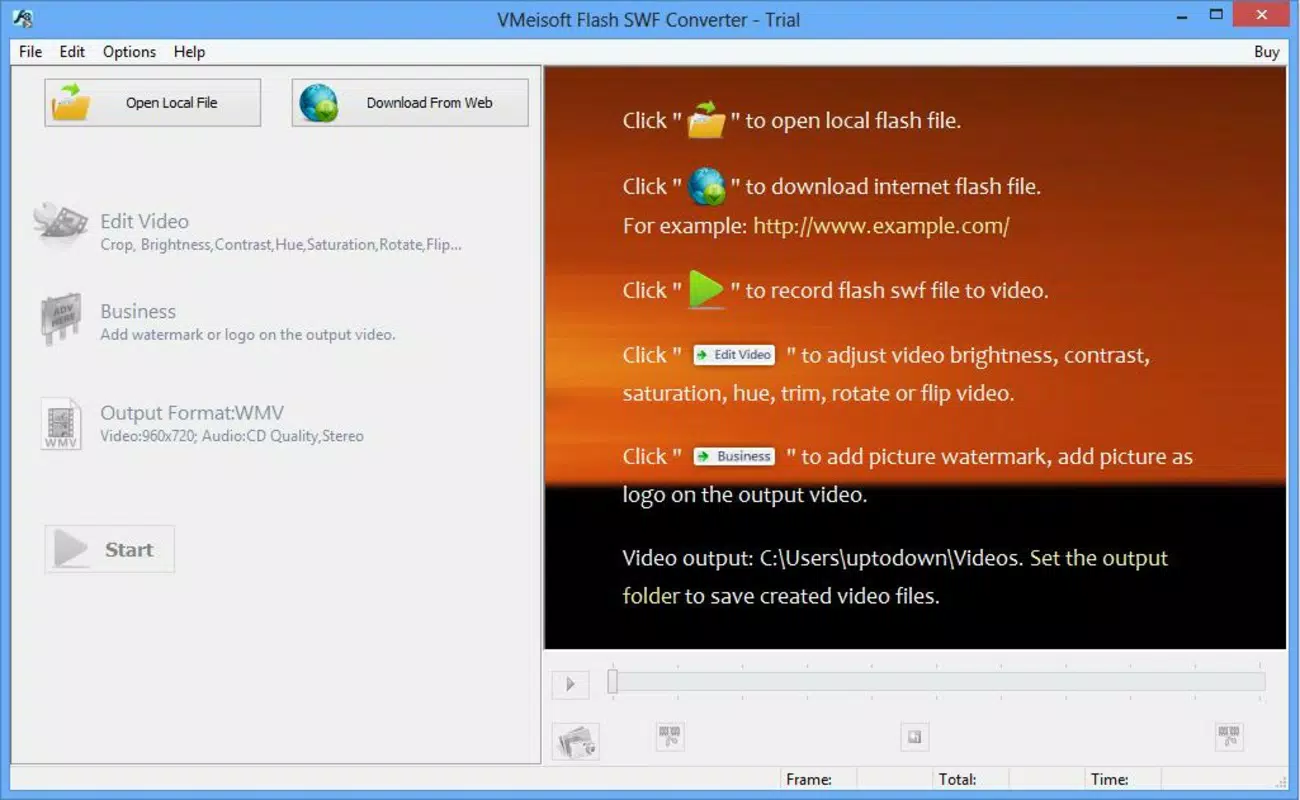The image size is (1300, 800).
Task: Click the snapshot camera photos icon
Action: (576, 741)
